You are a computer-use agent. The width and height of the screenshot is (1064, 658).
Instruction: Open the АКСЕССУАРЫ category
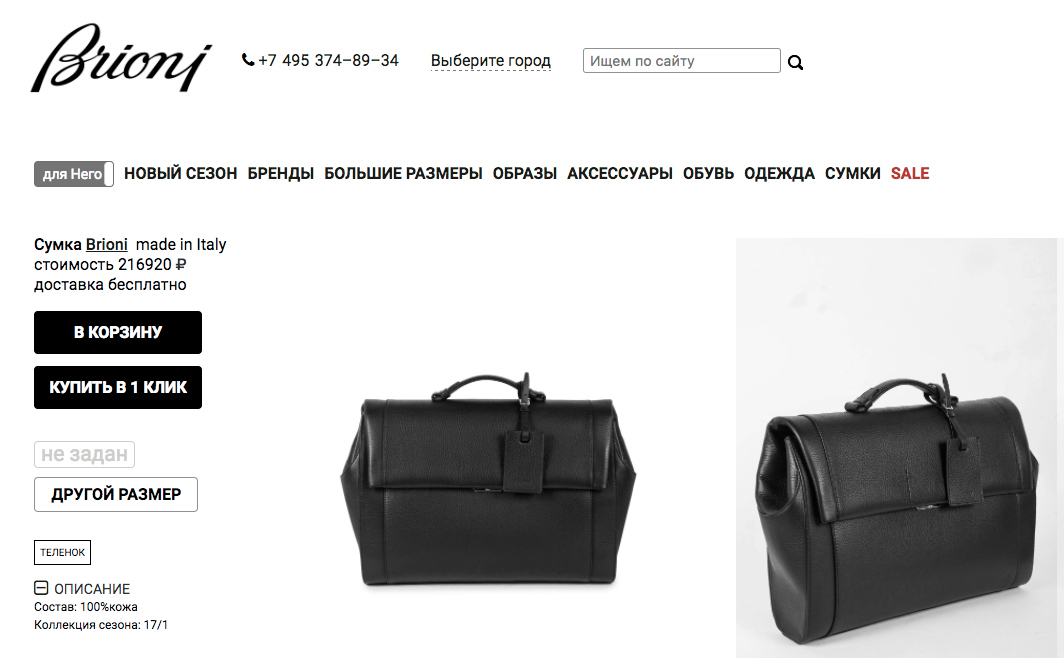click(620, 174)
